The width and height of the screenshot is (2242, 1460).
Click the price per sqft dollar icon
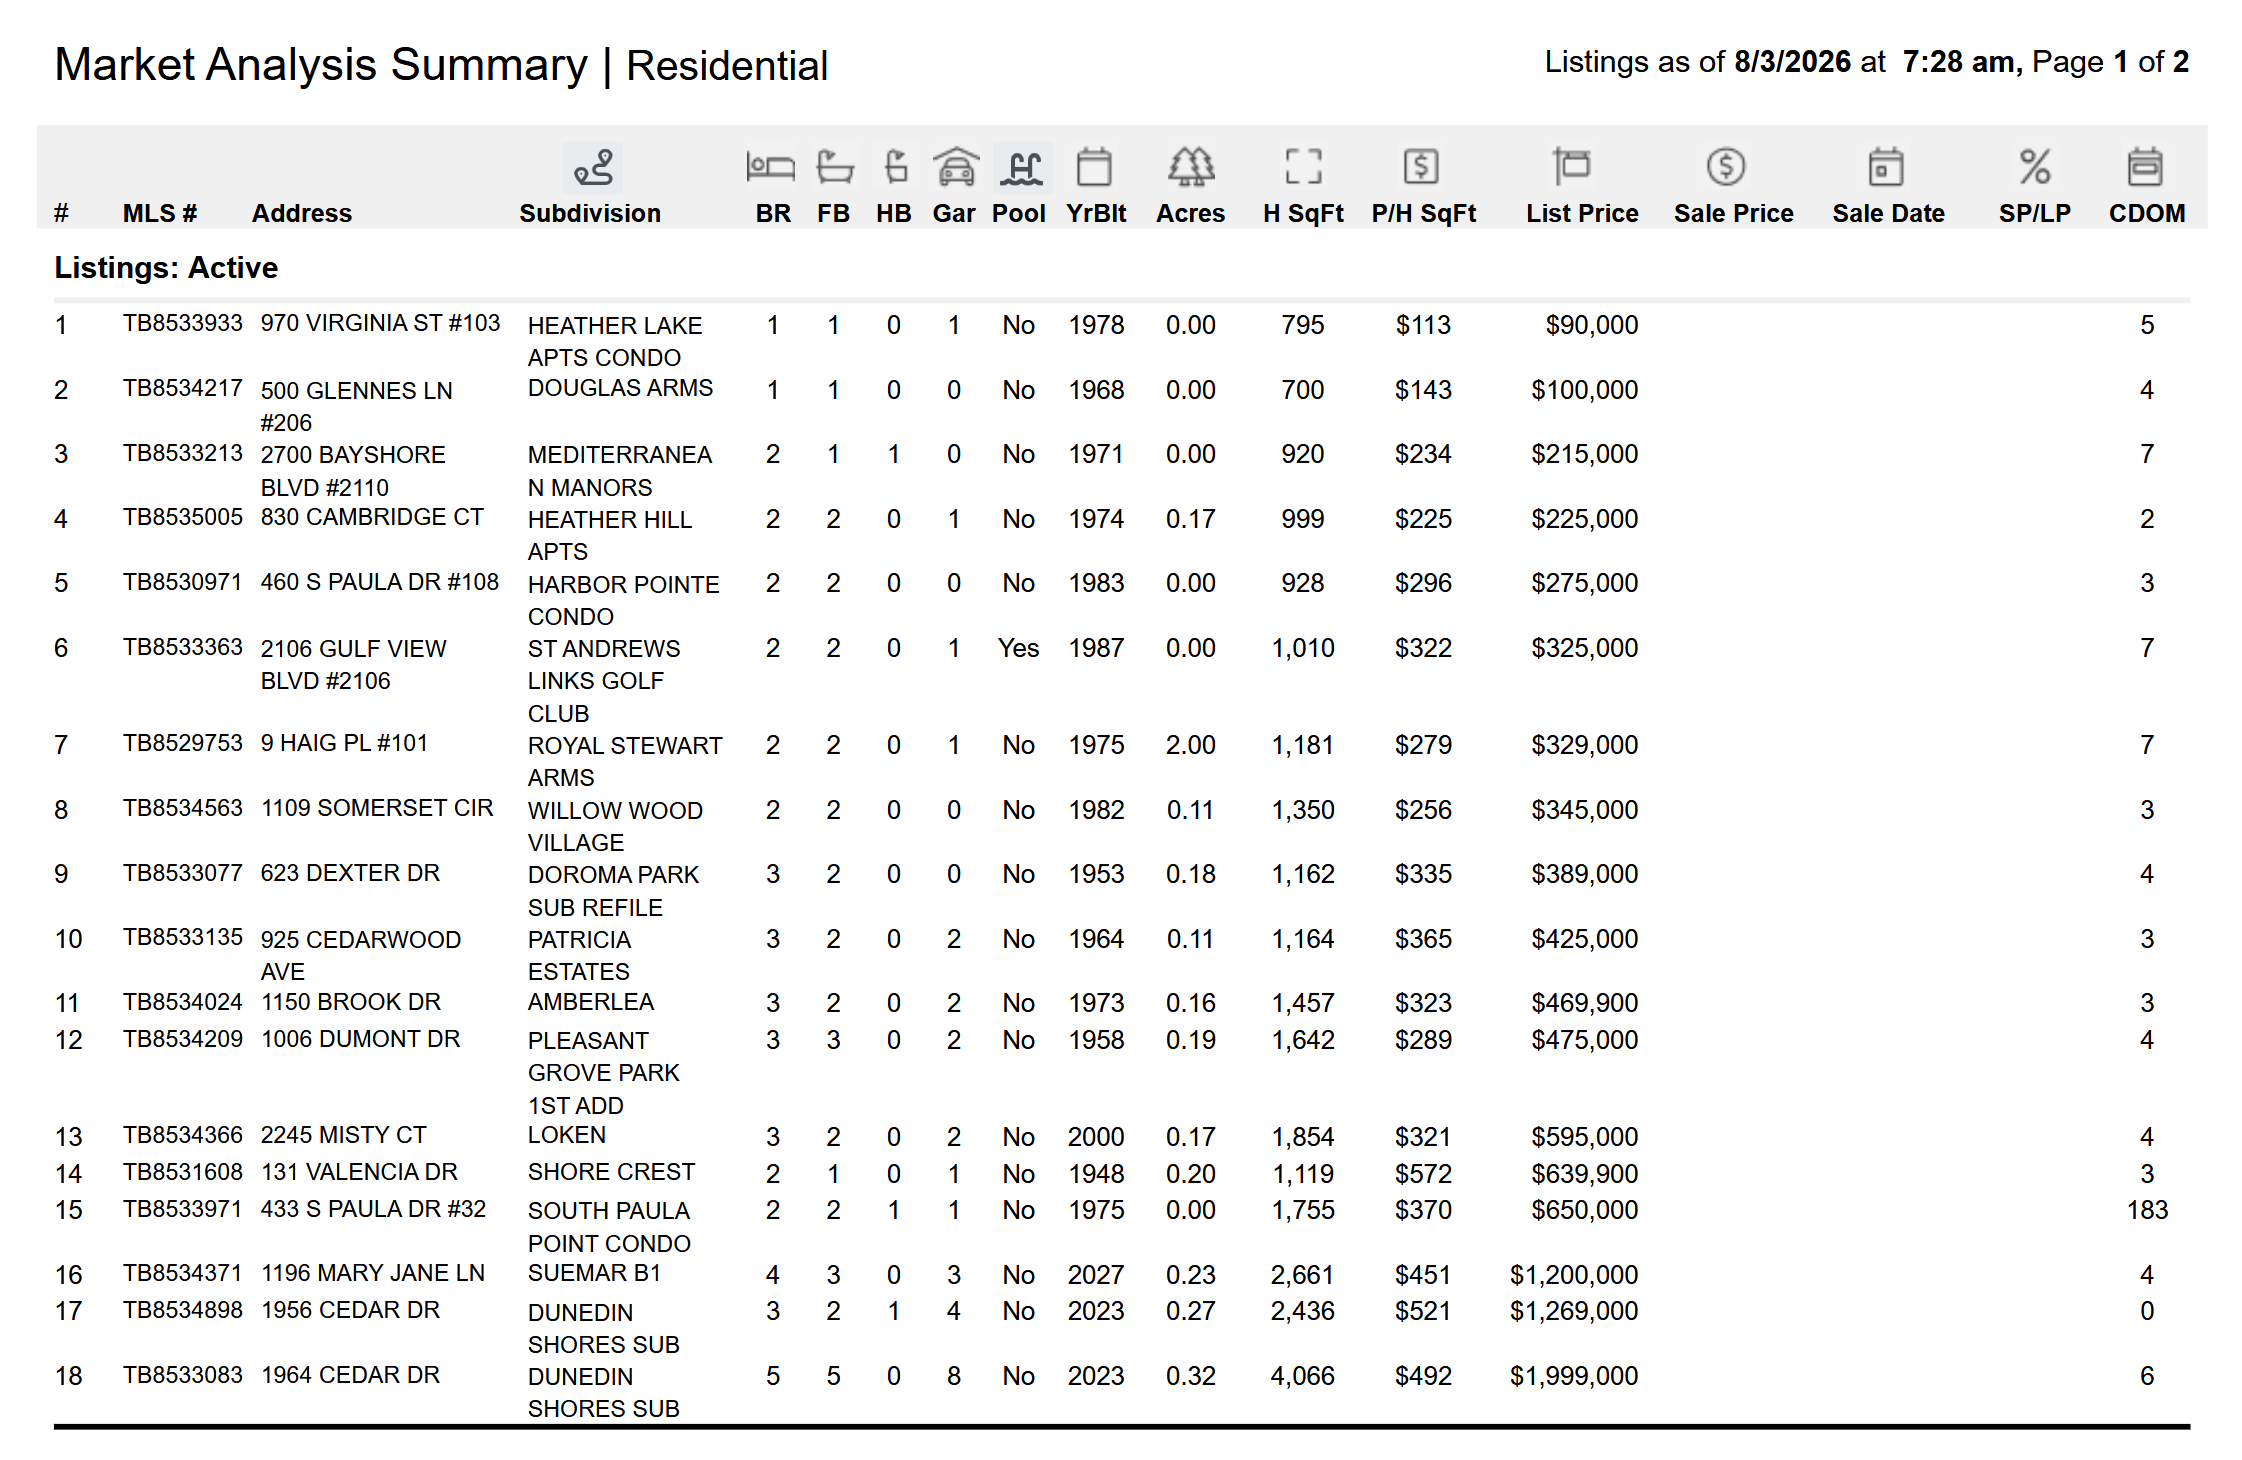1421,167
